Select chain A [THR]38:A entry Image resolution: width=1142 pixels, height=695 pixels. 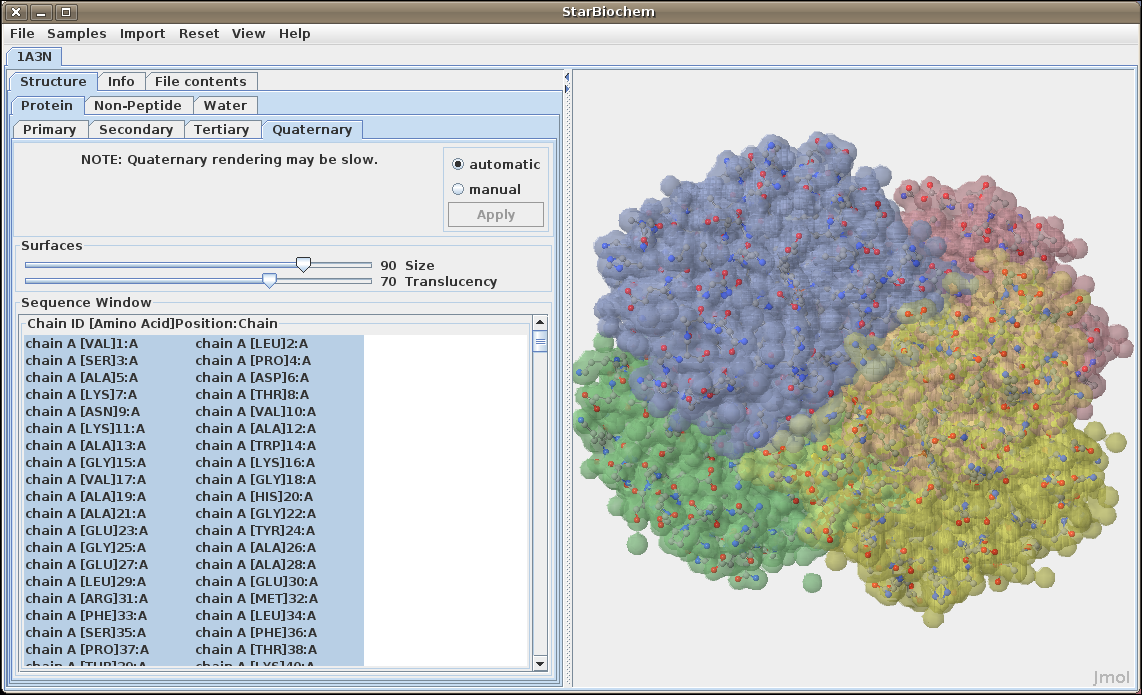coord(256,650)
